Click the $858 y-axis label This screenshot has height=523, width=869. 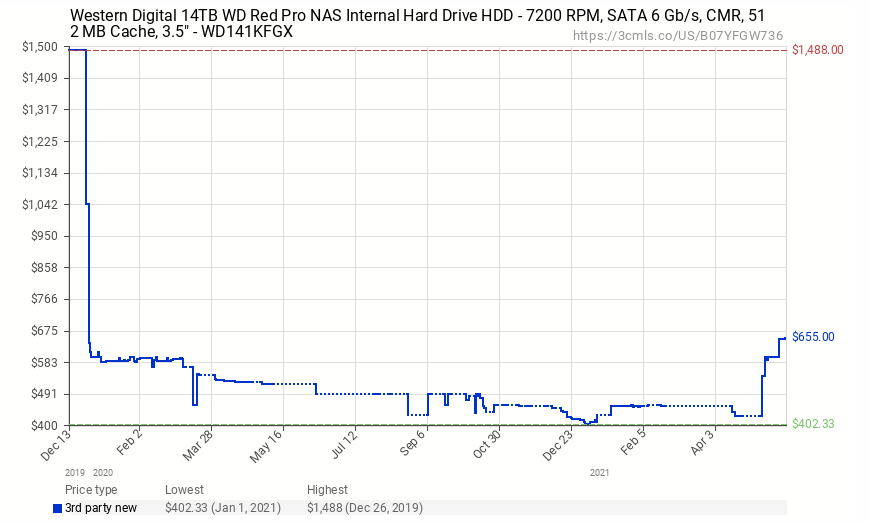(x=44, y=268)
